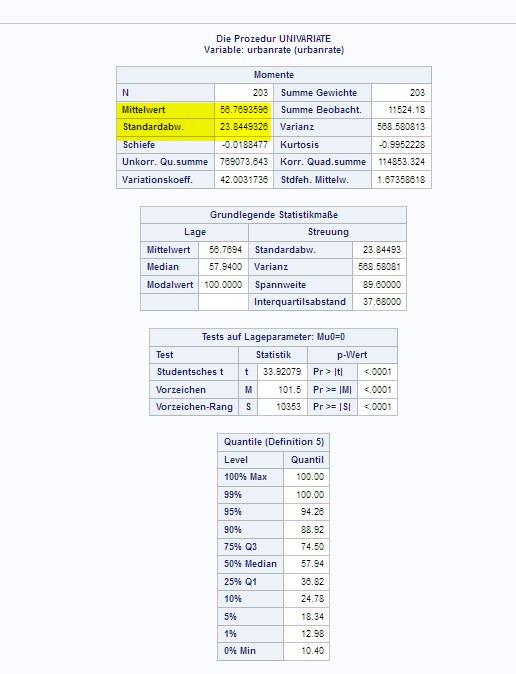Select the Interquartilsabstand value 37.68000
This screenshot has height=674, width=516.
pos(382,301)
